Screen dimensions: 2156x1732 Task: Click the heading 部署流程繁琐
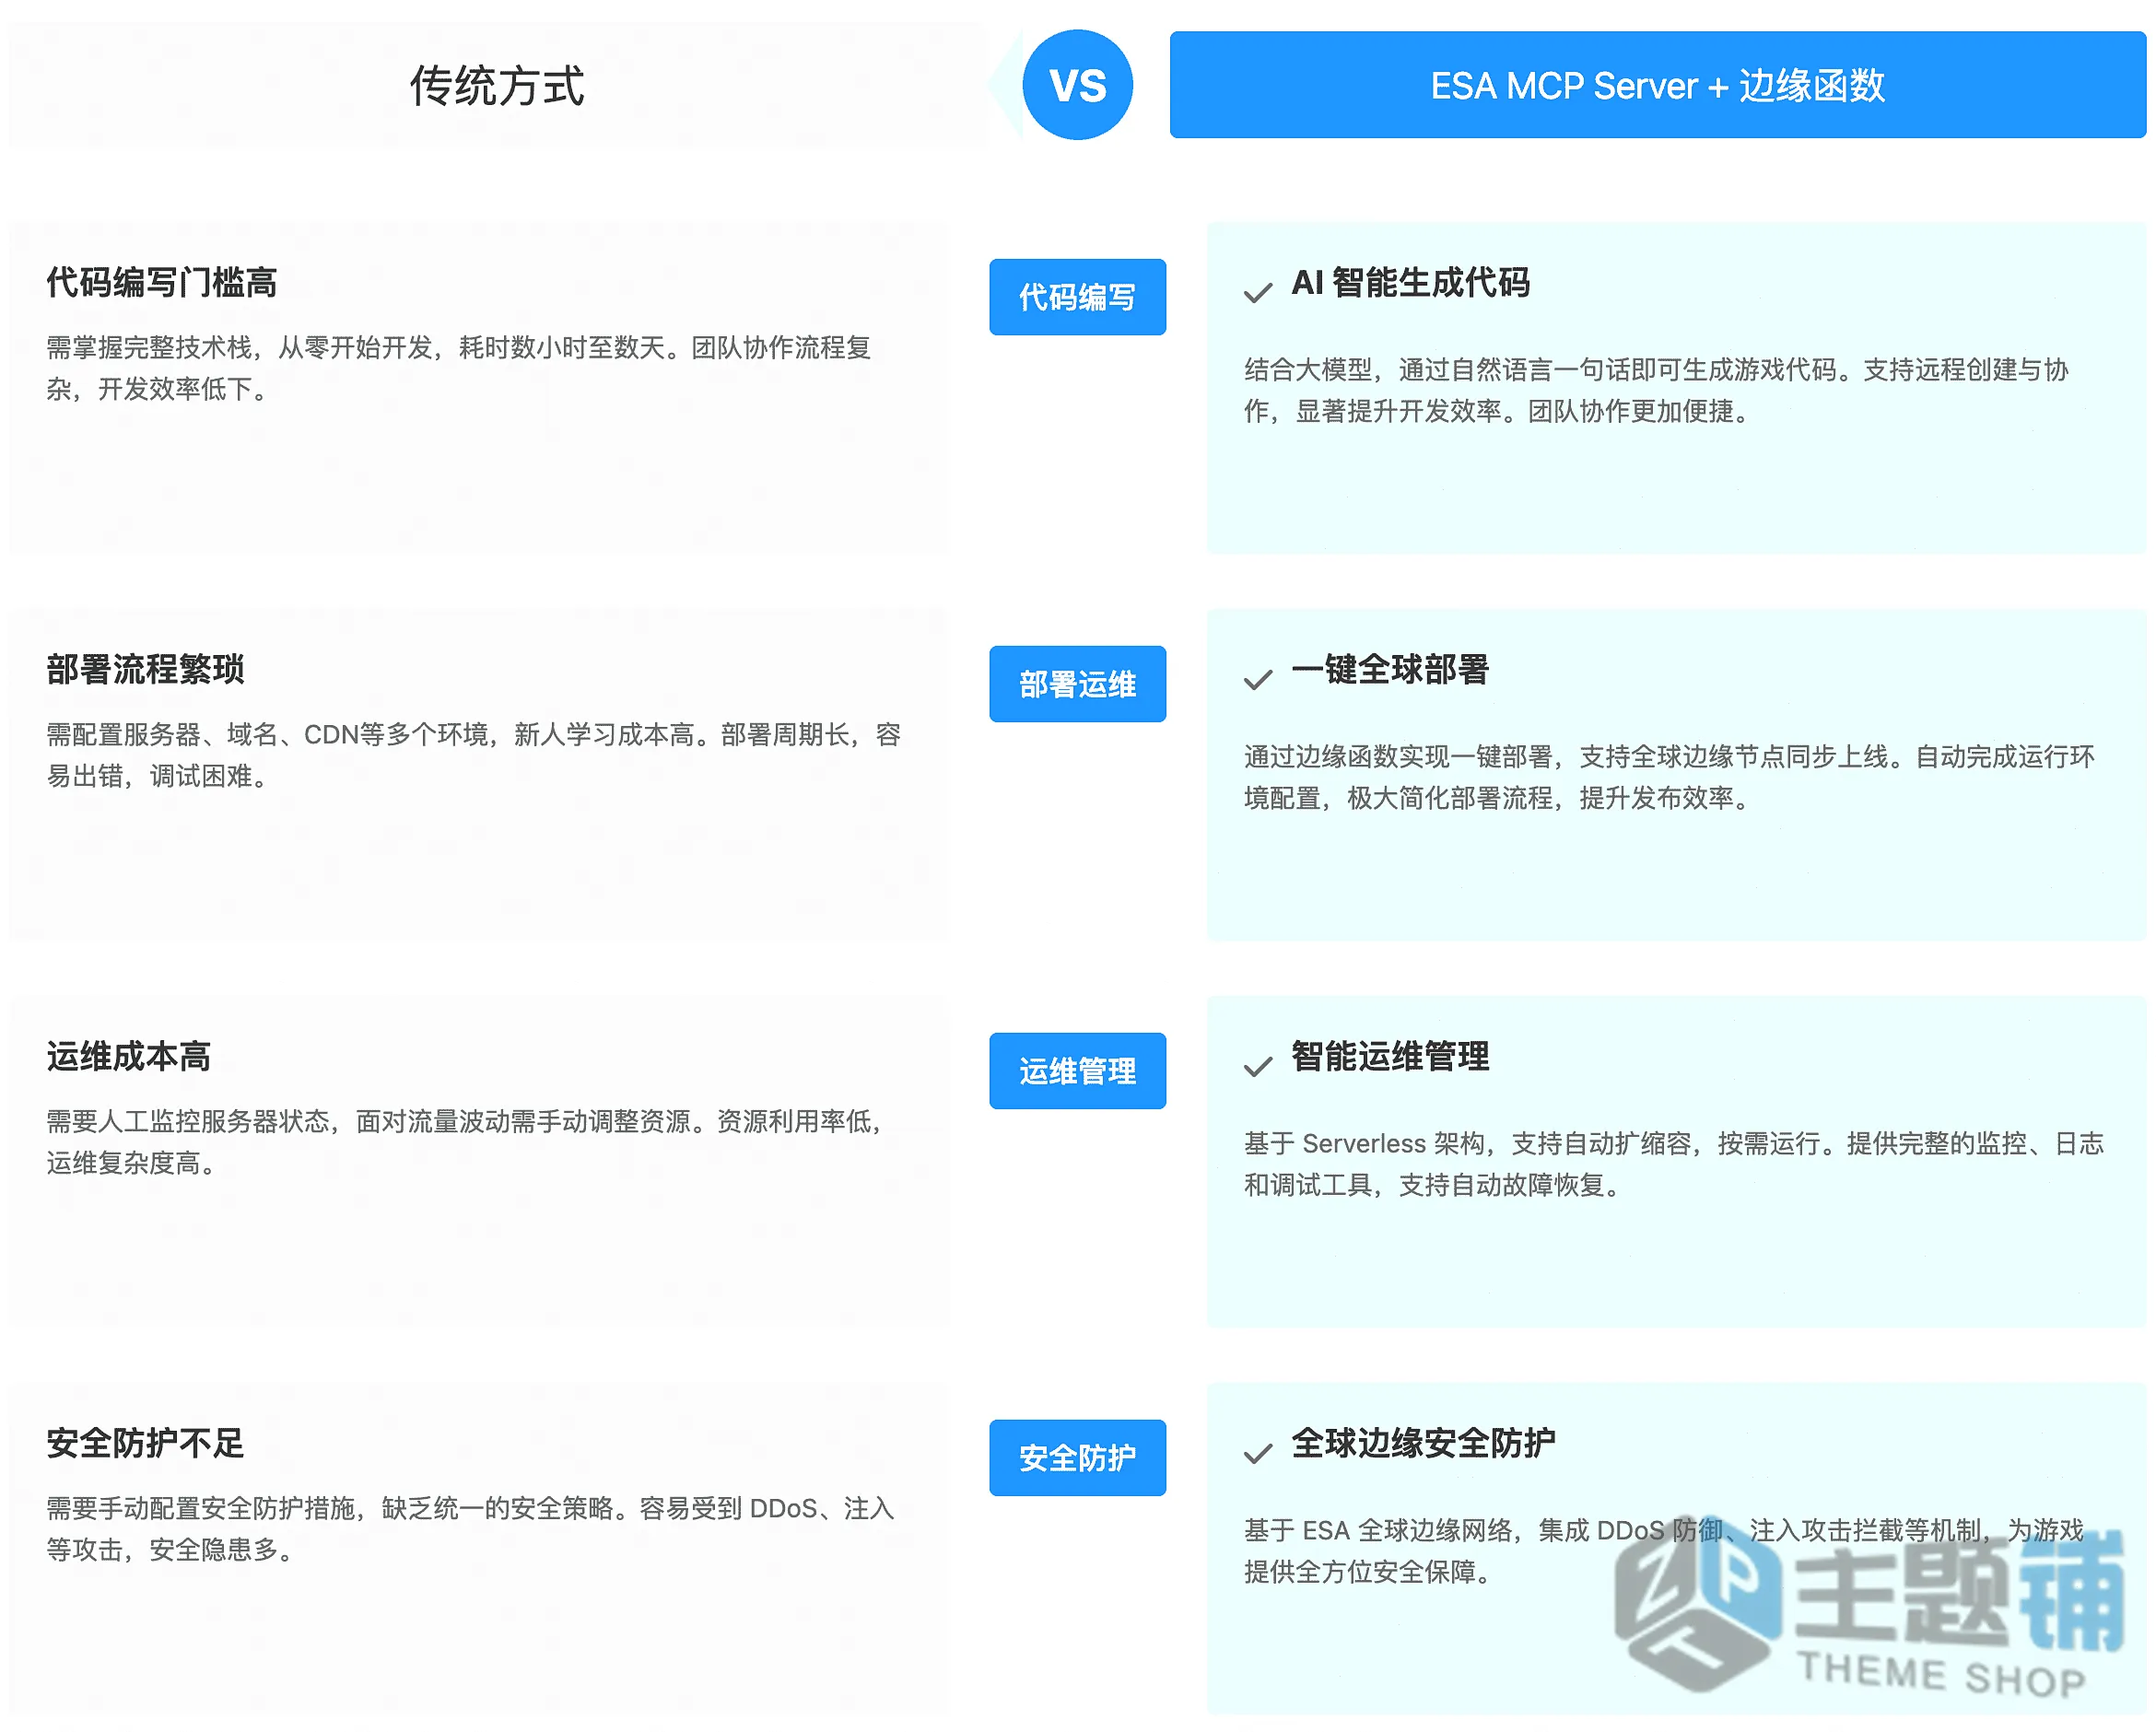pos(145,669)
